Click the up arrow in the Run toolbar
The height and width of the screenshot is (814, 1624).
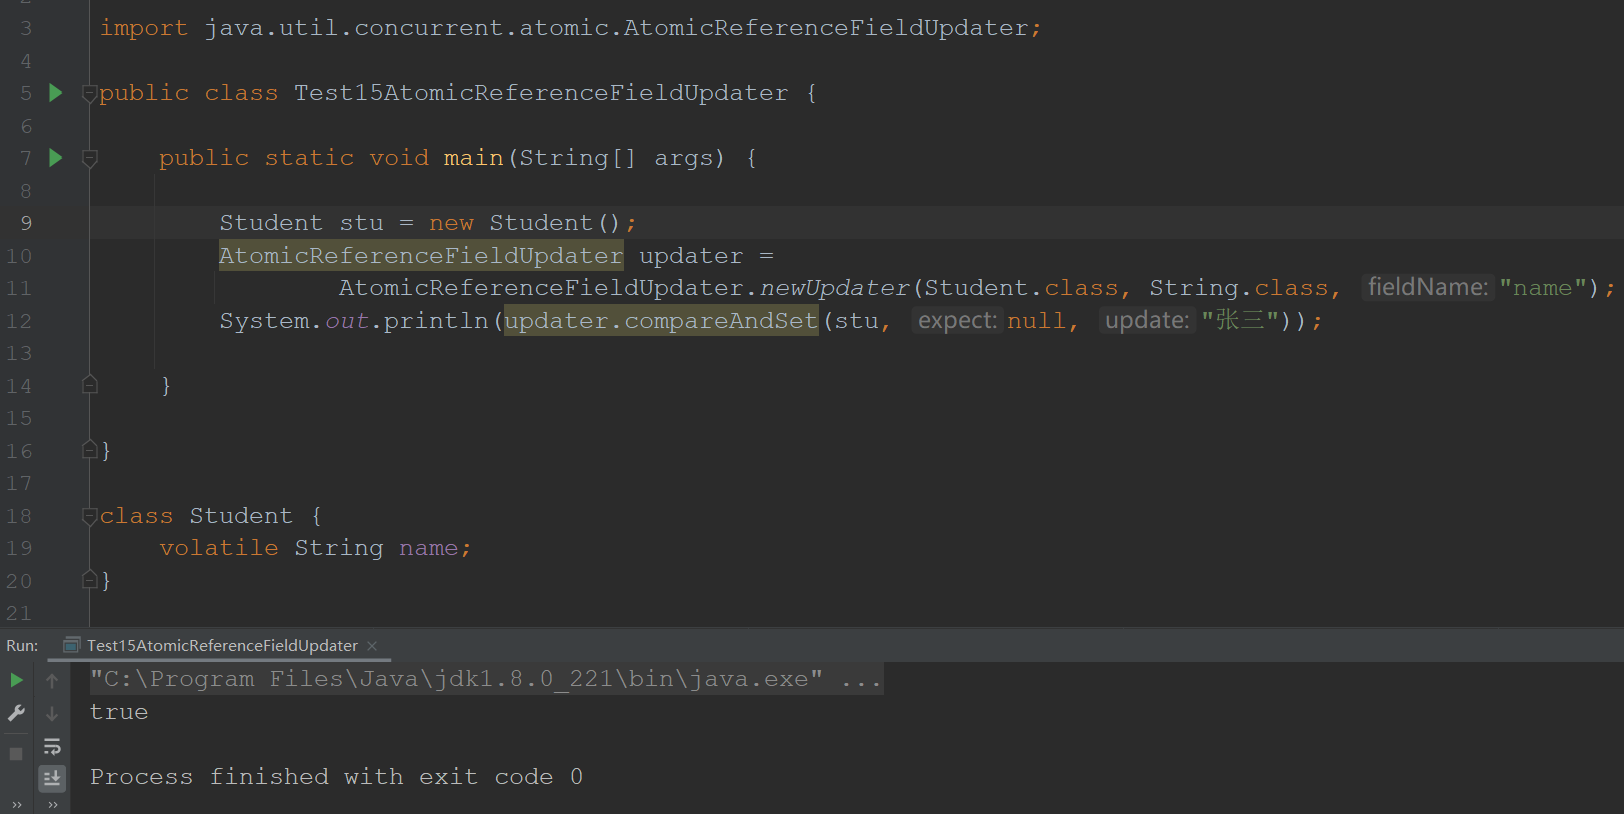(x=52, y=681)
